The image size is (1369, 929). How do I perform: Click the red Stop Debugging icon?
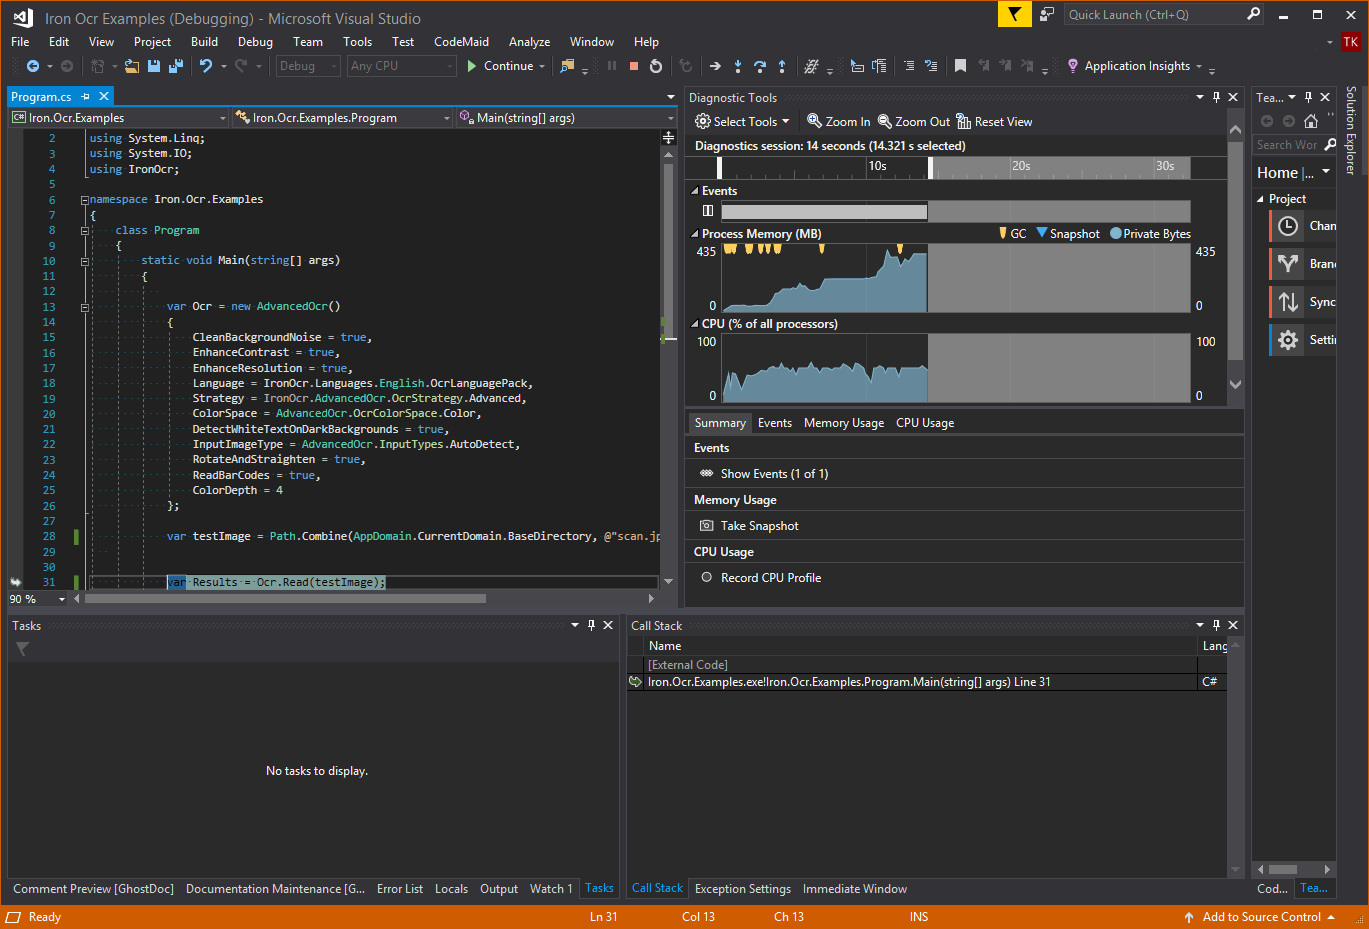[x=633, y=66]
